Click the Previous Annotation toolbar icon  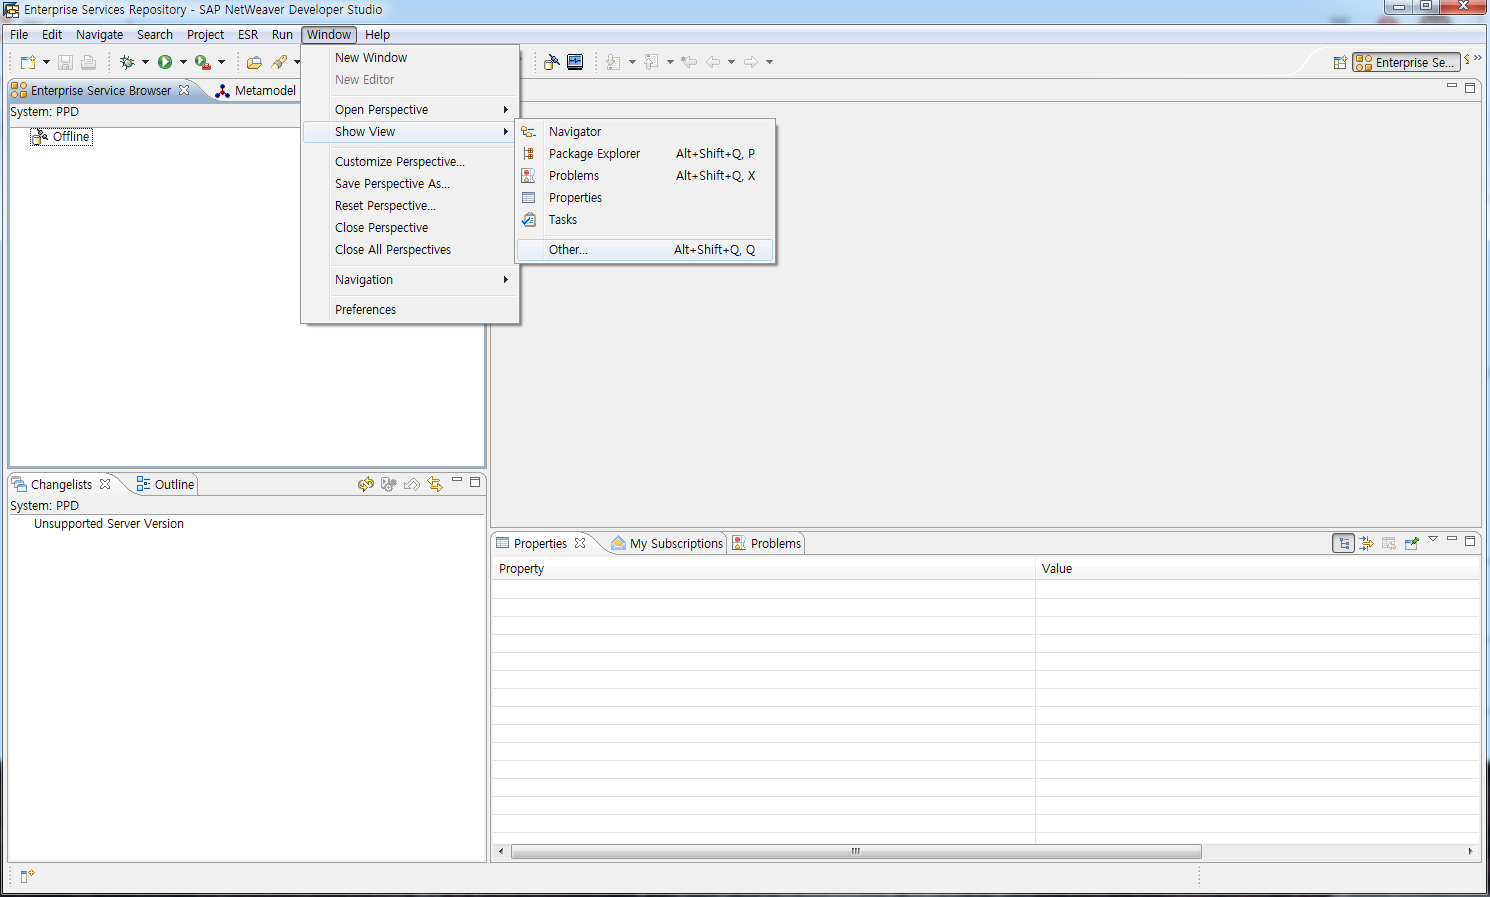click(651, 62)
